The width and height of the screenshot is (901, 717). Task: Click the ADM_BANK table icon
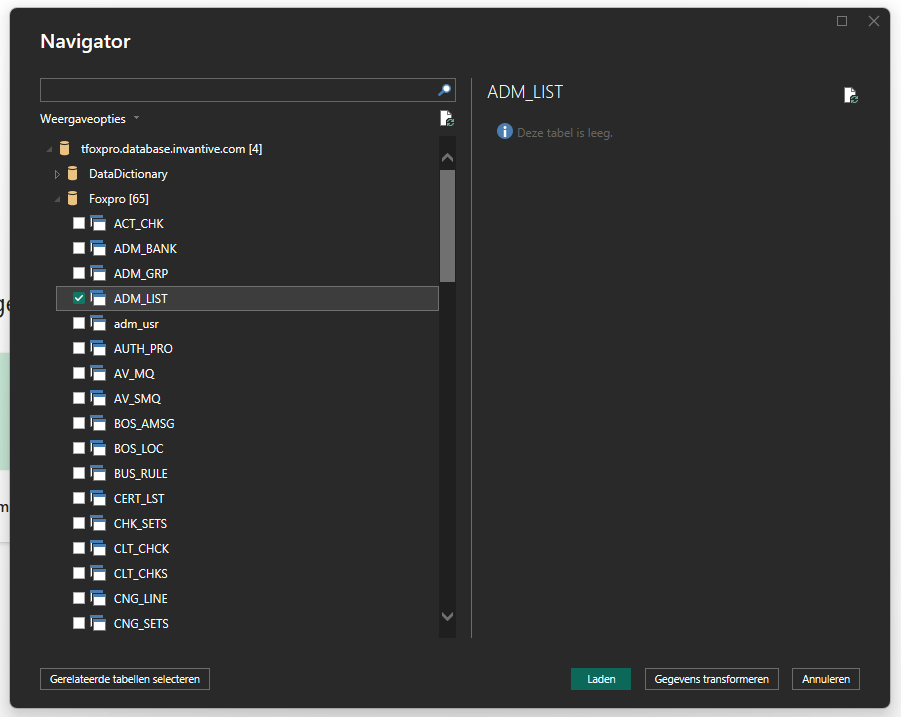tap(98, 249)
